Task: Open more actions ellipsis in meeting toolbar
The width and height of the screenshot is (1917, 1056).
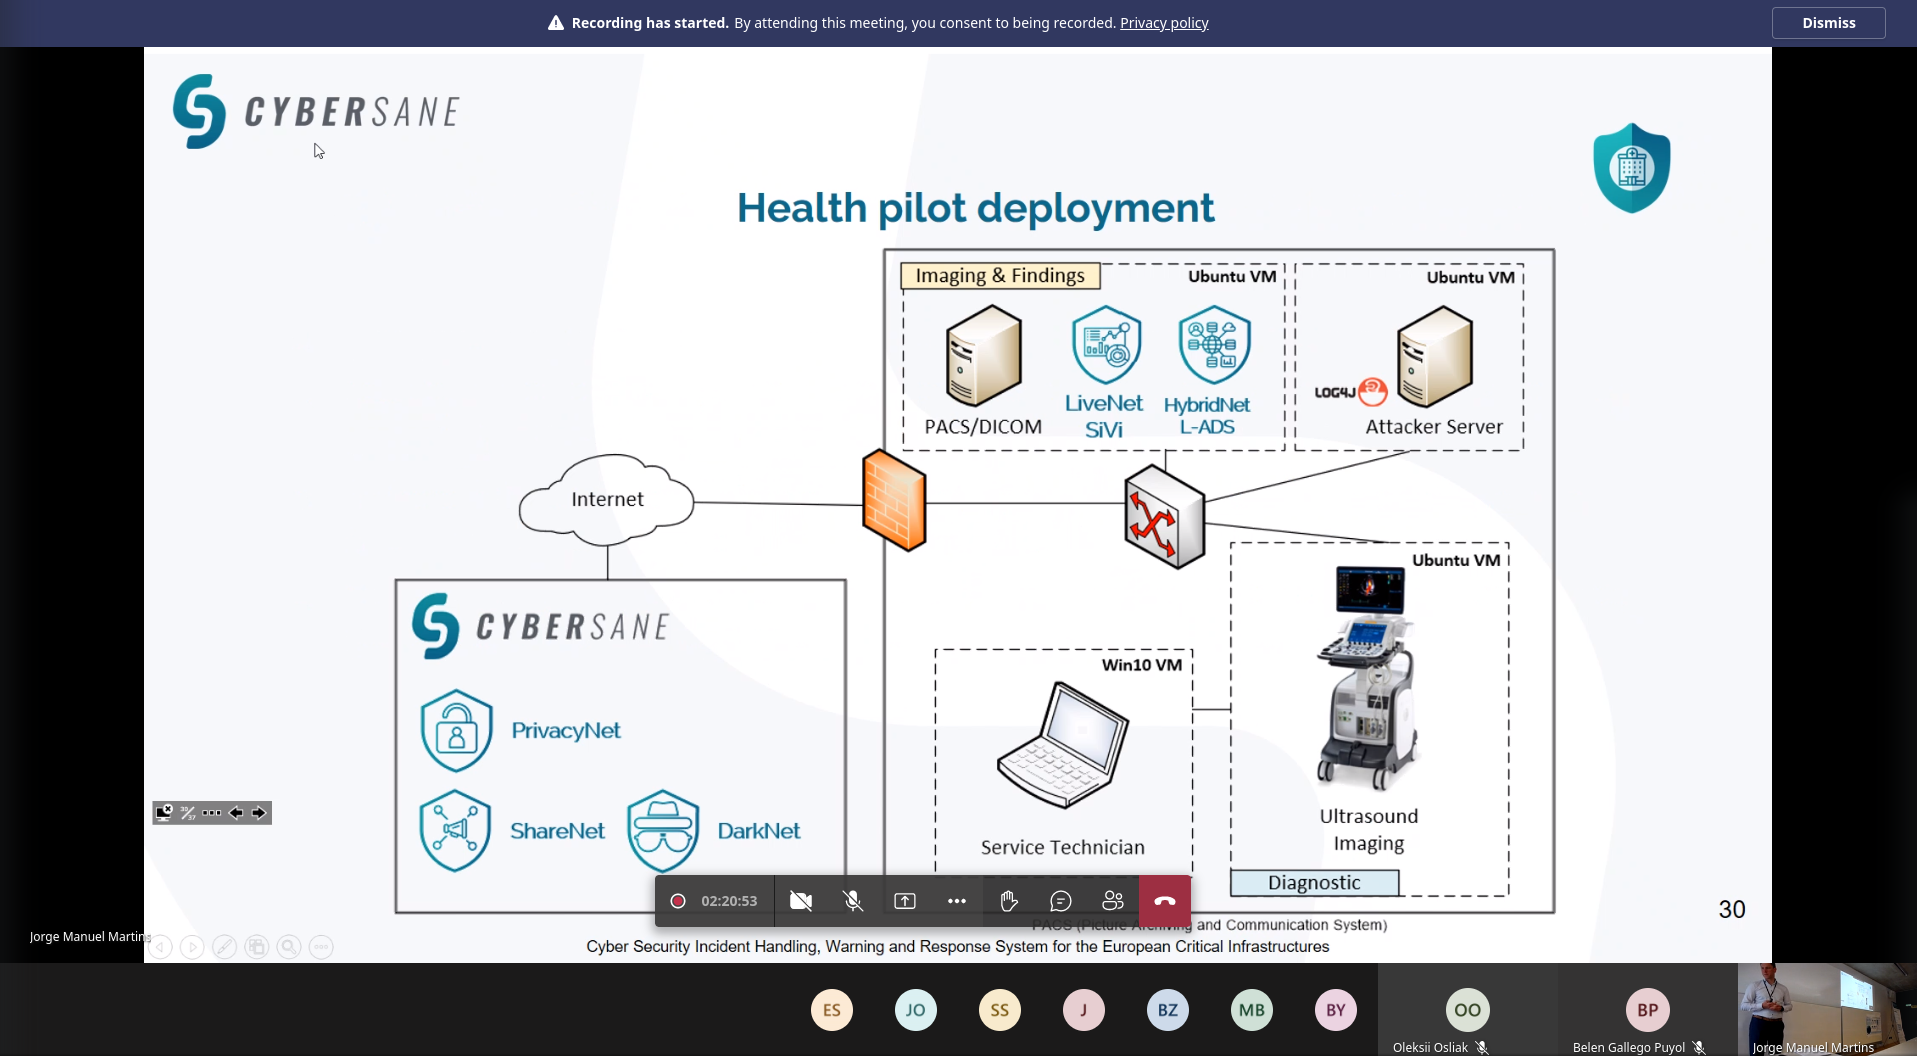Action: click(957, 901)
